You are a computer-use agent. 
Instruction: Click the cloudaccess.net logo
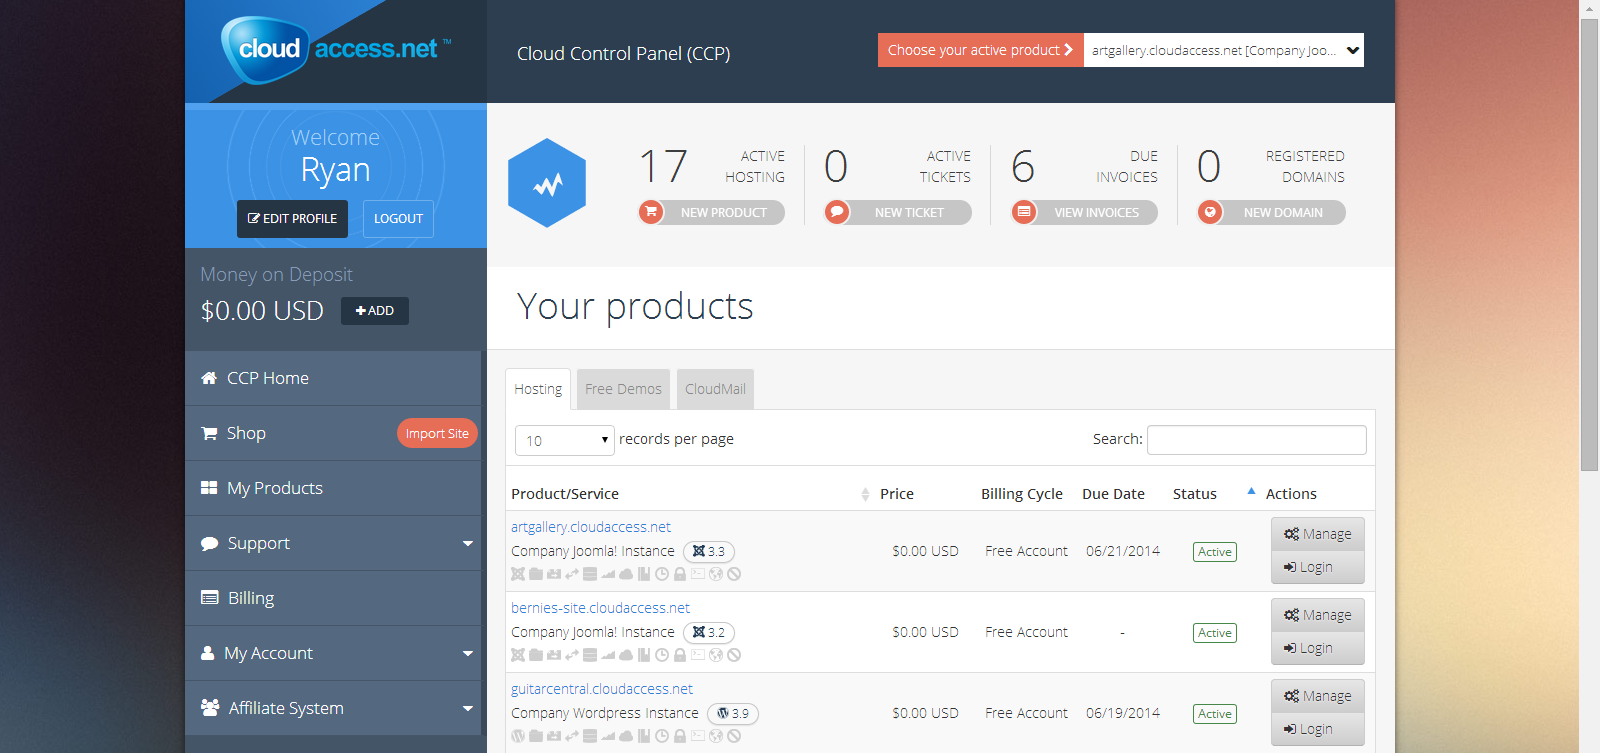pos(336,49)
